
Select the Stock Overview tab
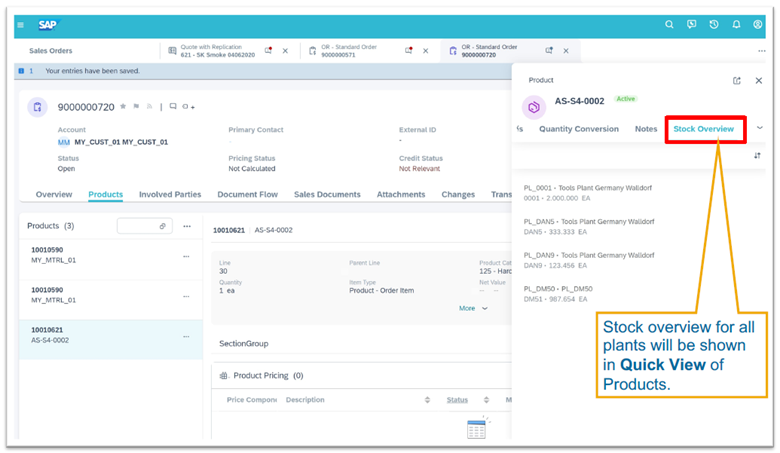coord(703,129)
